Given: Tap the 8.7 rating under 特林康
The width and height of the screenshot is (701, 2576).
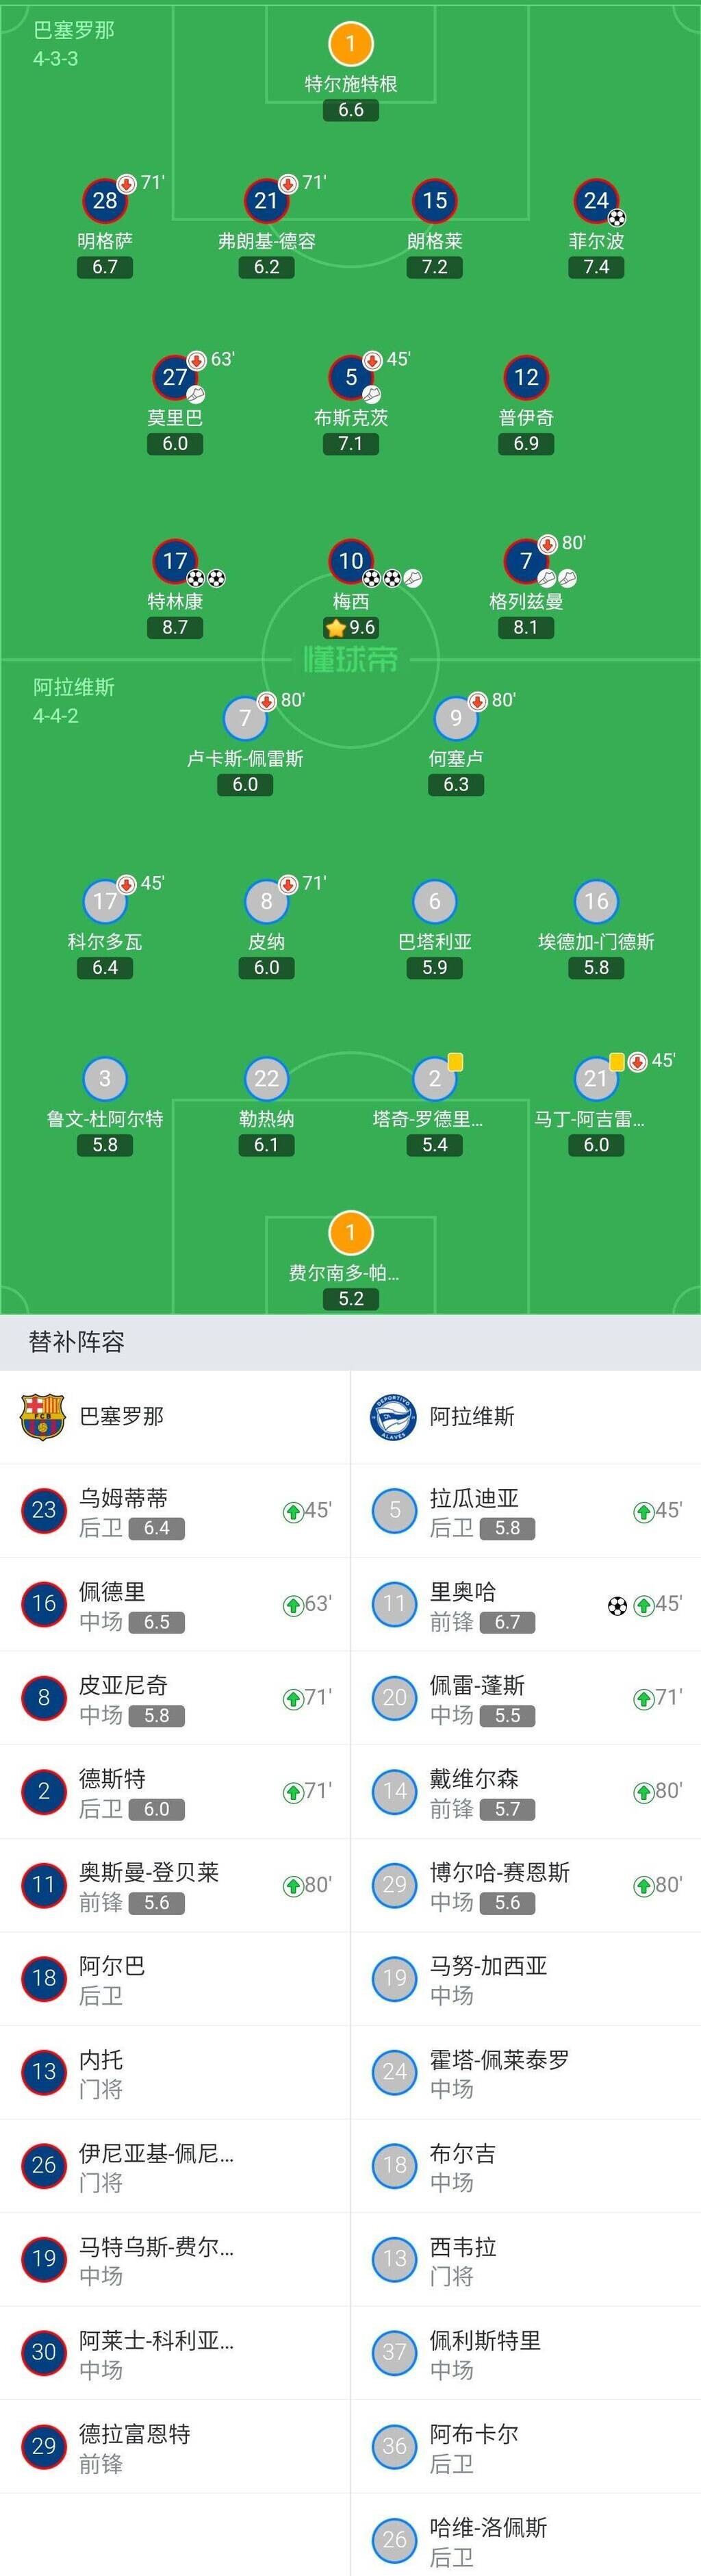Looking at the screenshot, I should pyautogui.click(x=175, y=628).
